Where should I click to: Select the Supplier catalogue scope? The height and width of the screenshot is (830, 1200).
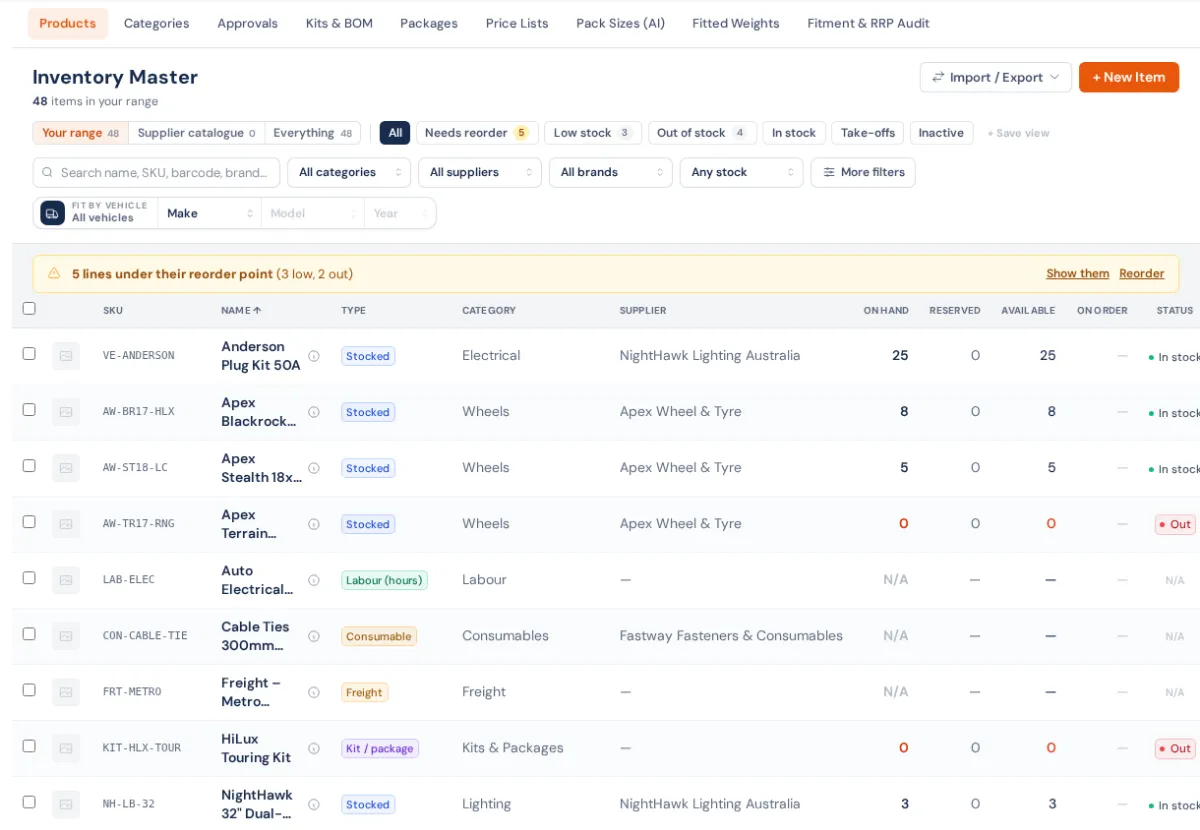(x=196, y=133)
